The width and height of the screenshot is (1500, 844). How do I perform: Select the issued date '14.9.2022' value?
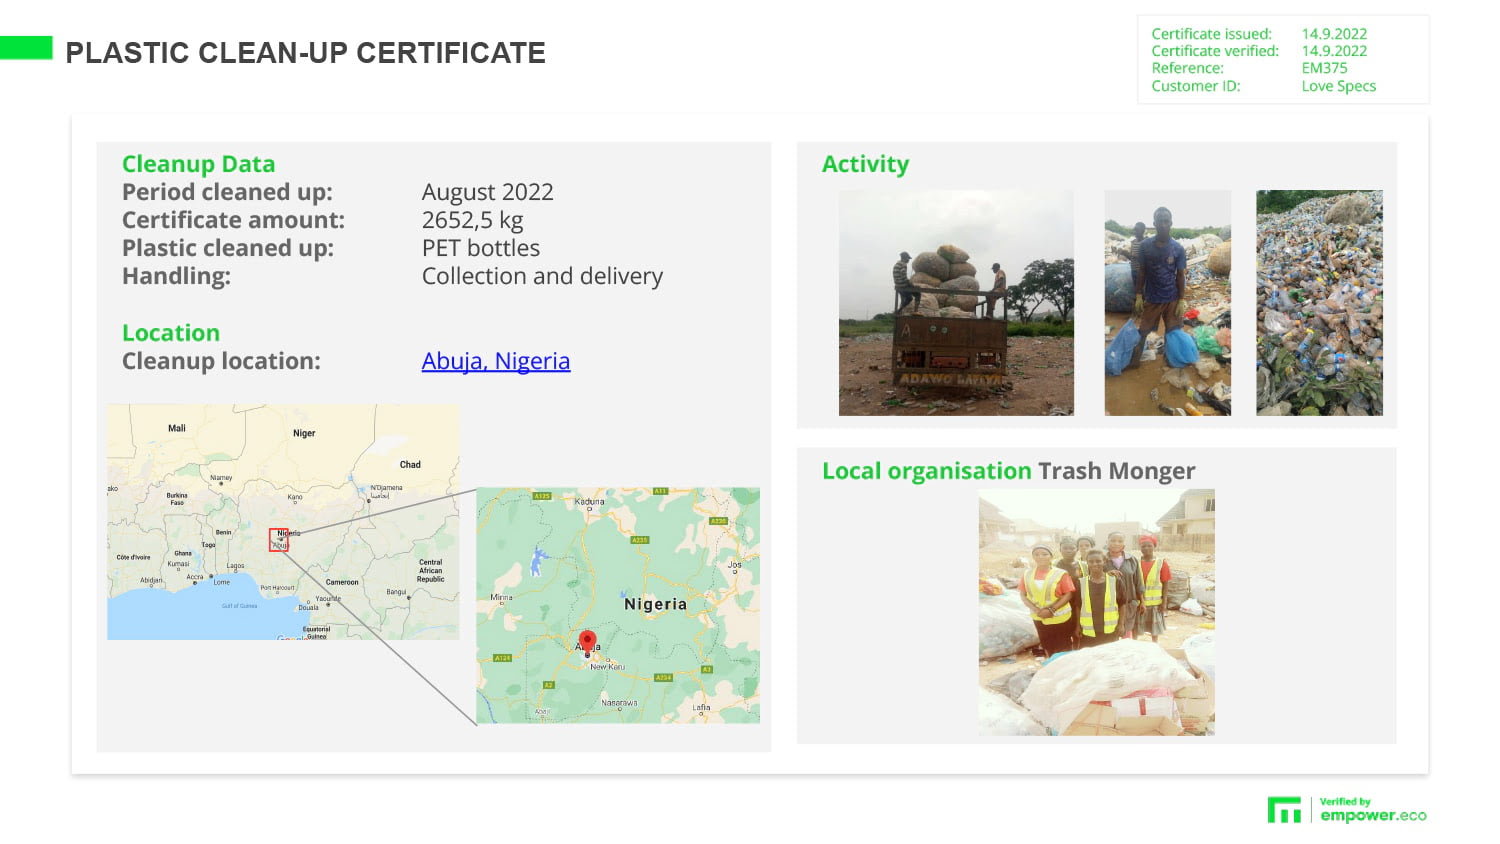pos(1334,34)
